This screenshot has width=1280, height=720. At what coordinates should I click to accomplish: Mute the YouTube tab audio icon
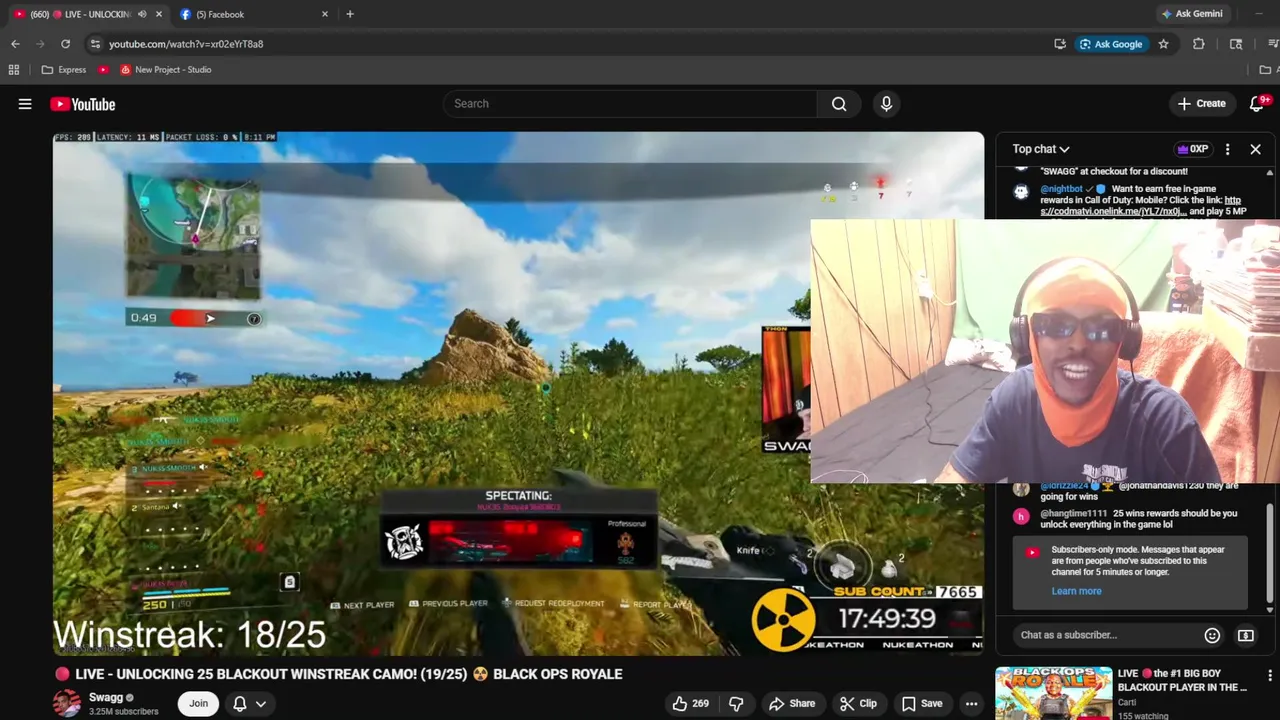tap(141, 14)
